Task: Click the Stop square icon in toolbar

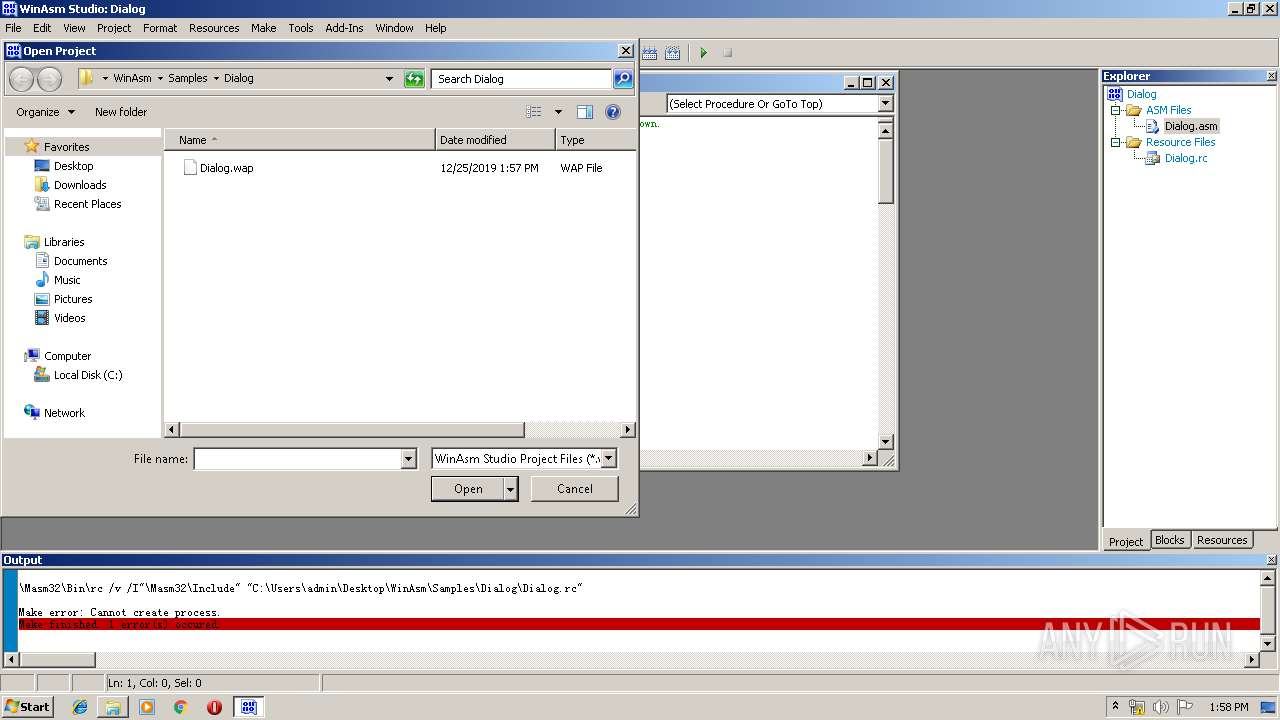Action: click(728, 53)
